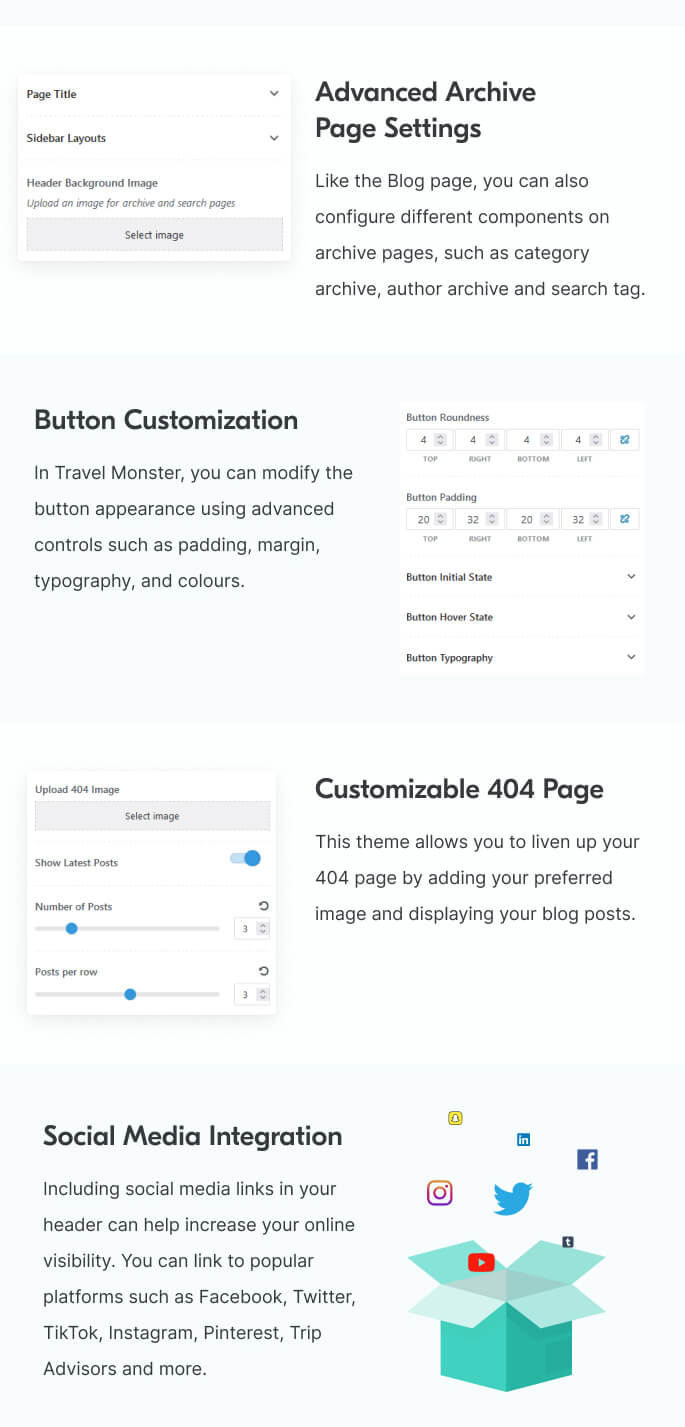Viewport: 685px width, 1427px height.
Task: Expand Button Hover State section
Action: (522, 617)
